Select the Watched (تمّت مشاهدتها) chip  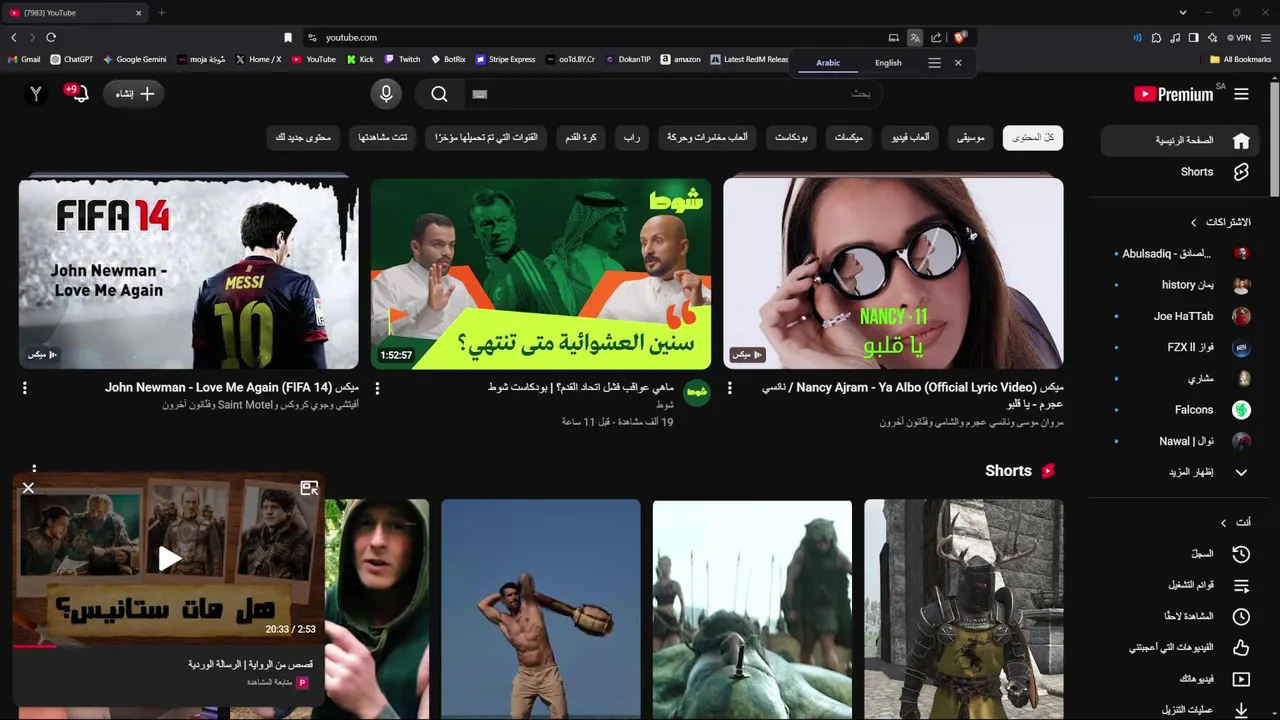point(383,138)
